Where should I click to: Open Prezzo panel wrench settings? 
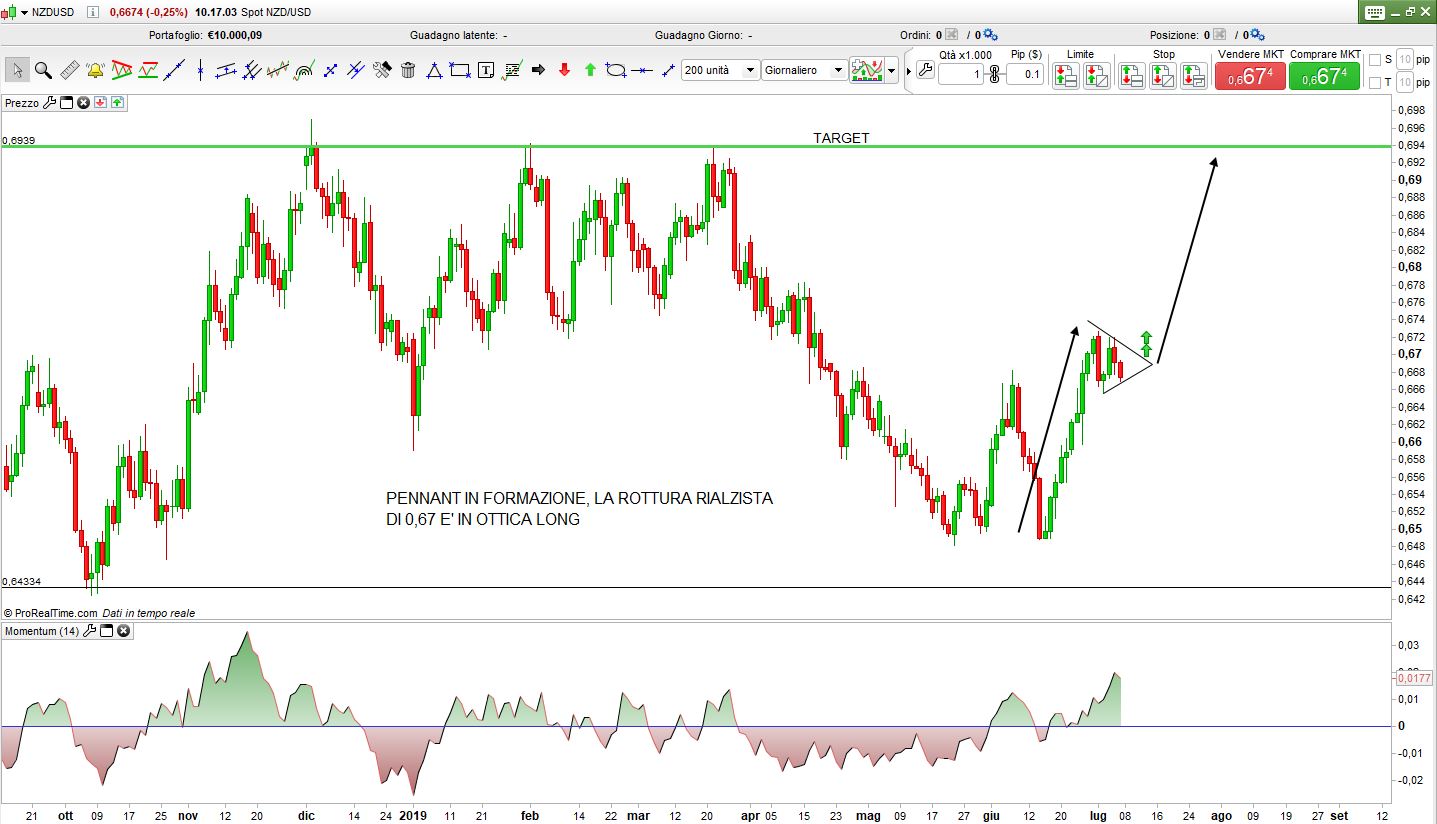pos(50,102)
